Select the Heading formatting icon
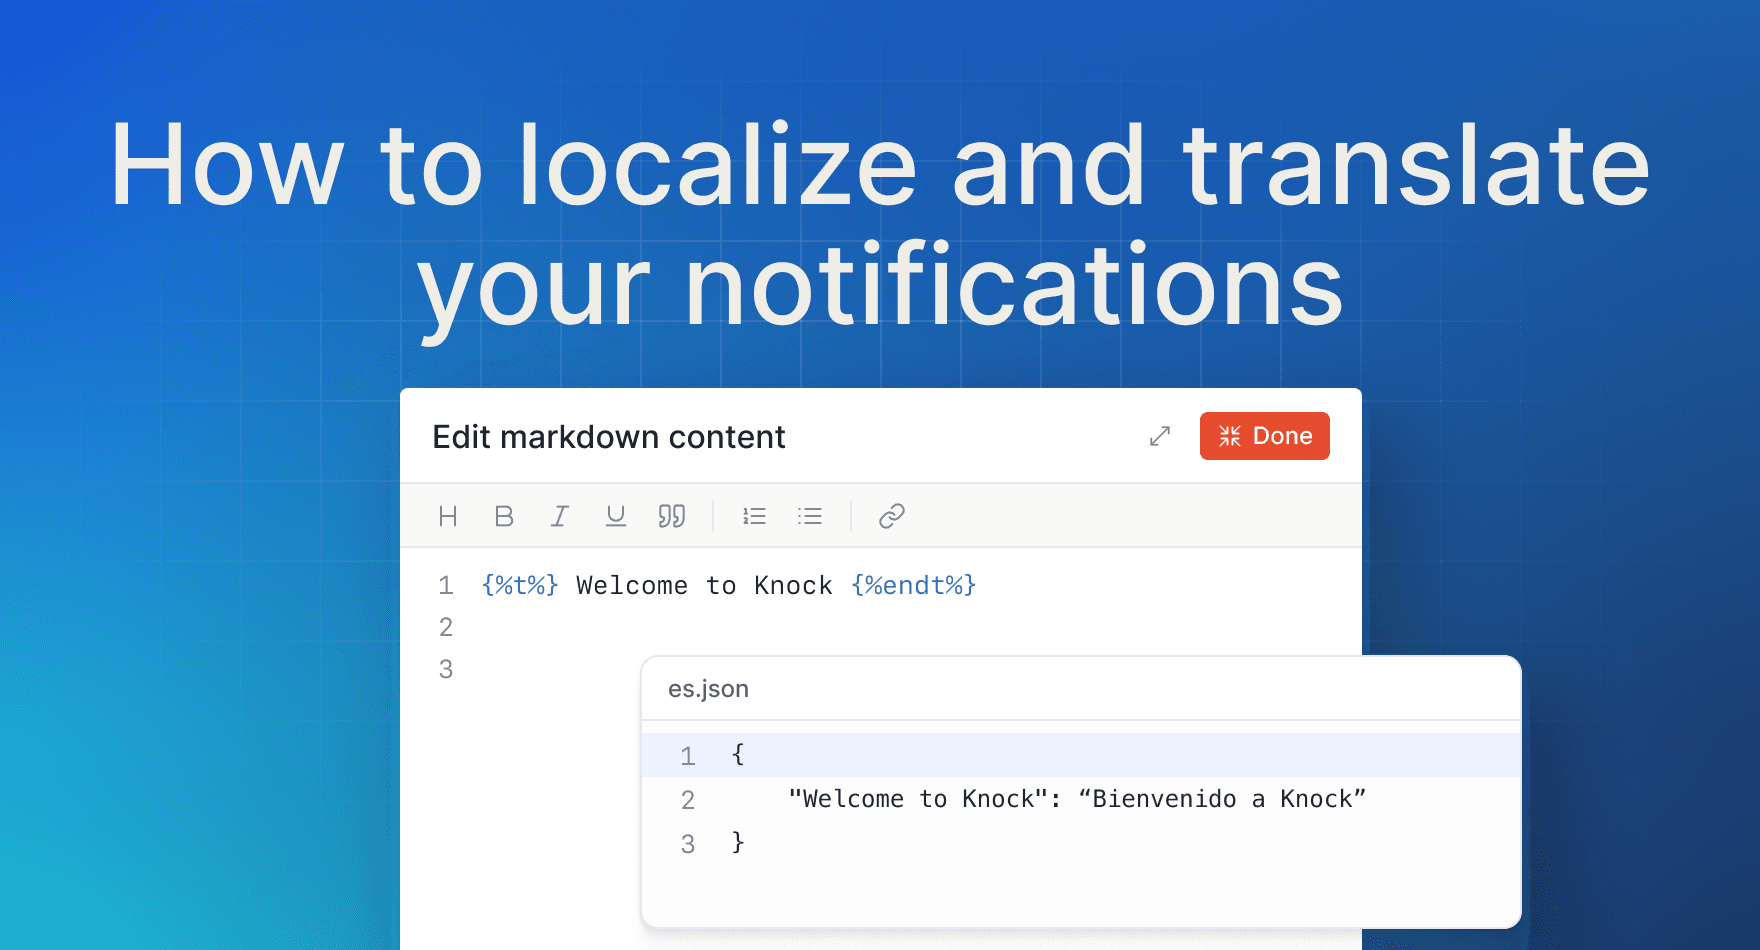The height and width of the screenshot is (950, 1760). [448, 516]
